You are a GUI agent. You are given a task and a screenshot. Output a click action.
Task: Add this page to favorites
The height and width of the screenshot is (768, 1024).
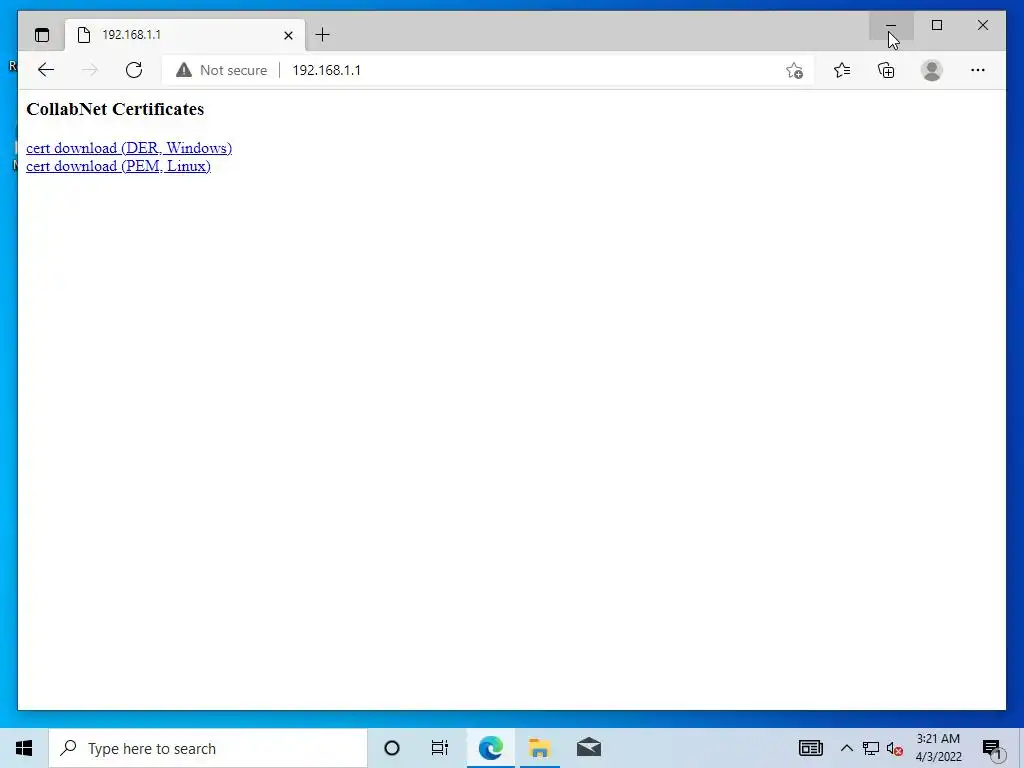point(794,71)
